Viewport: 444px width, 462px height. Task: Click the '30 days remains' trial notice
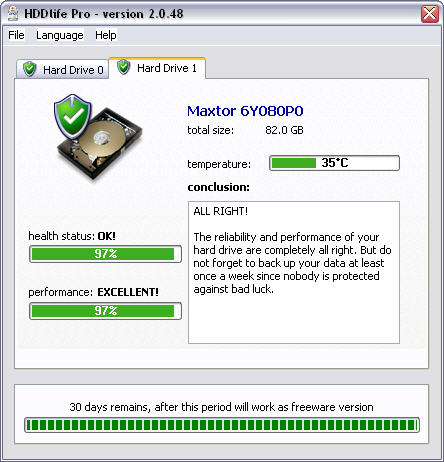221,407
